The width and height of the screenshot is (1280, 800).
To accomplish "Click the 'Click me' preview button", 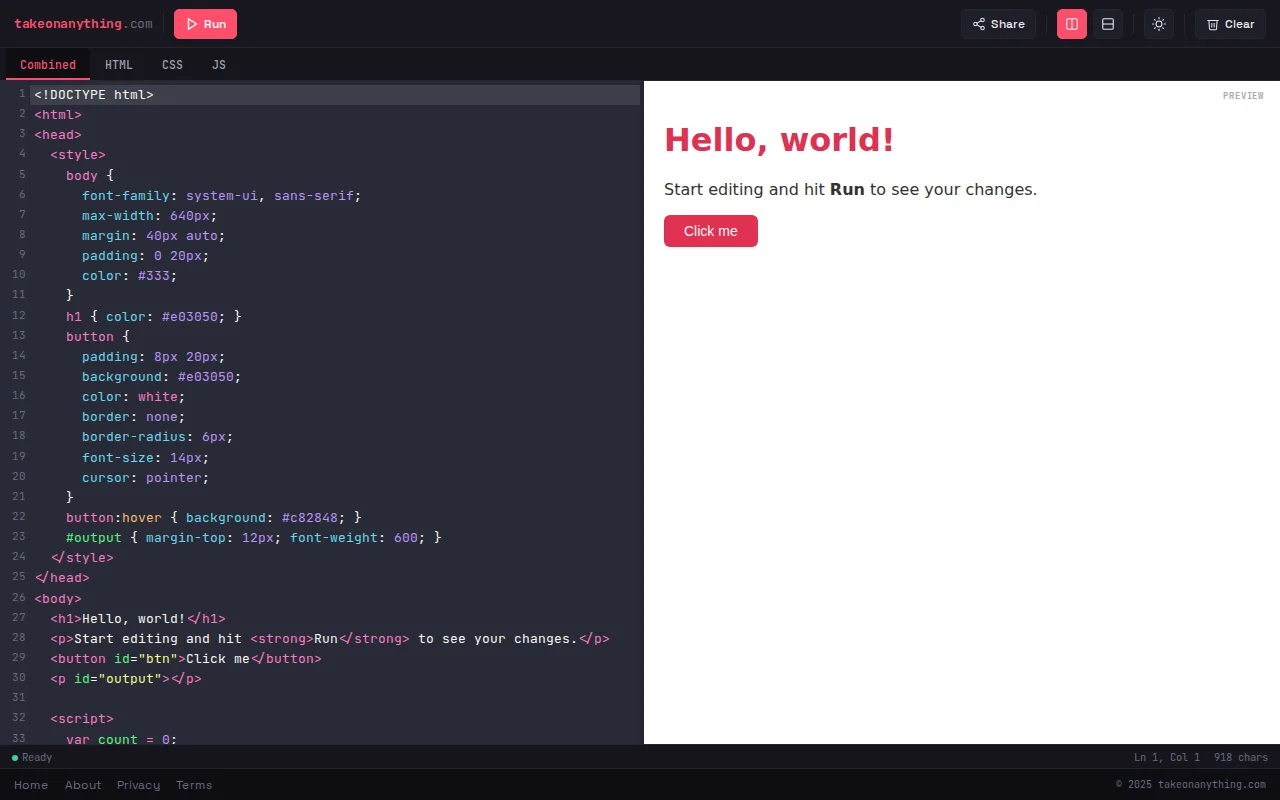I will pos(711,231).
